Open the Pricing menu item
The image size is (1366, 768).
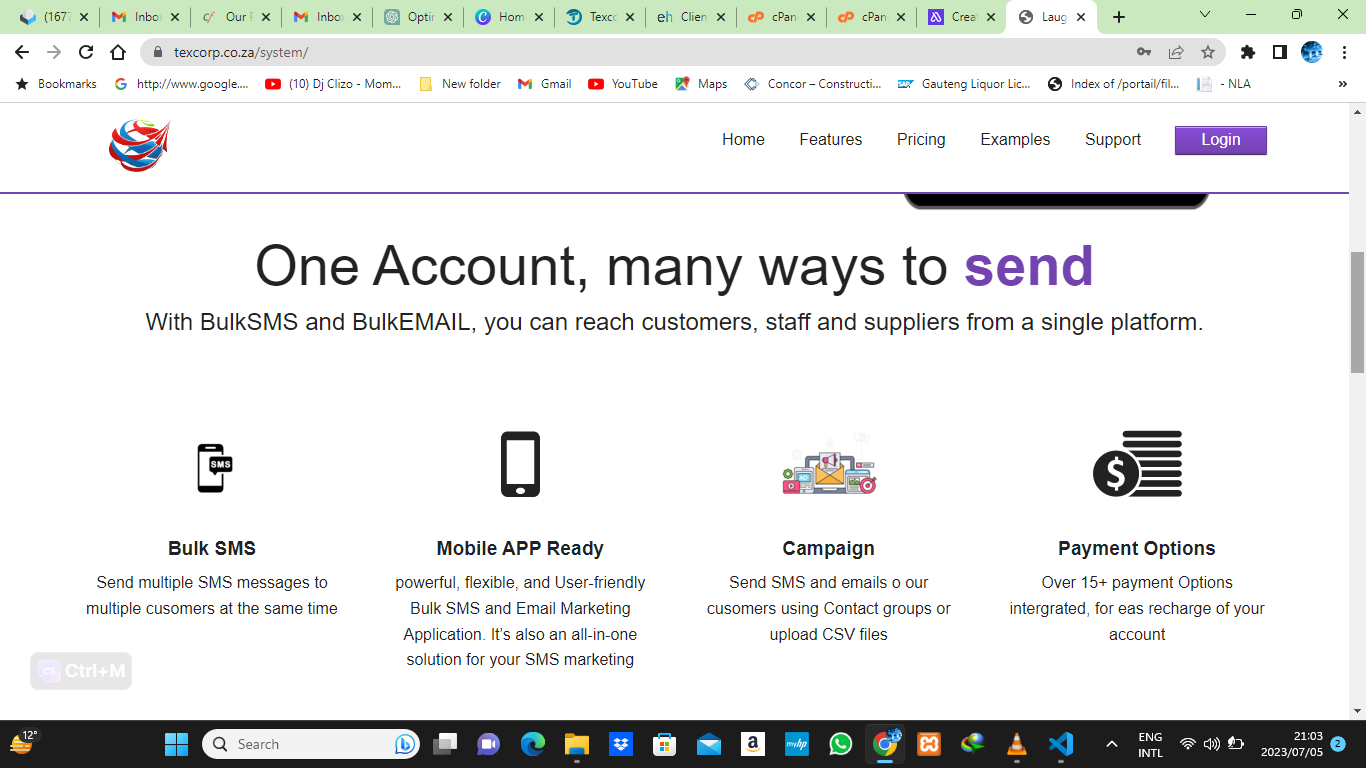920,140
